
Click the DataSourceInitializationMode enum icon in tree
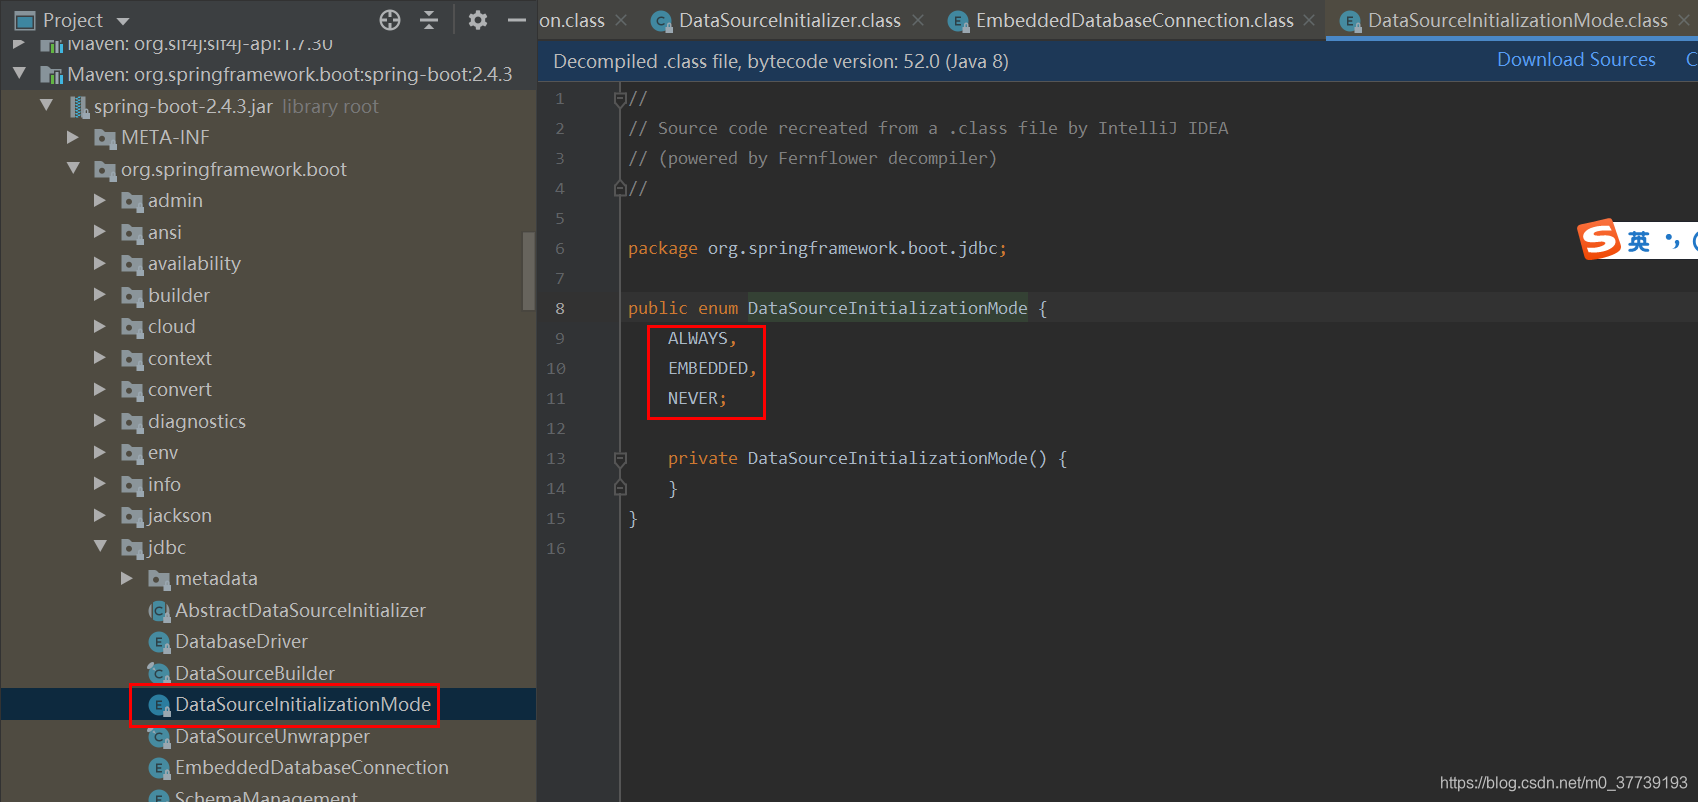tap(158, 705)
